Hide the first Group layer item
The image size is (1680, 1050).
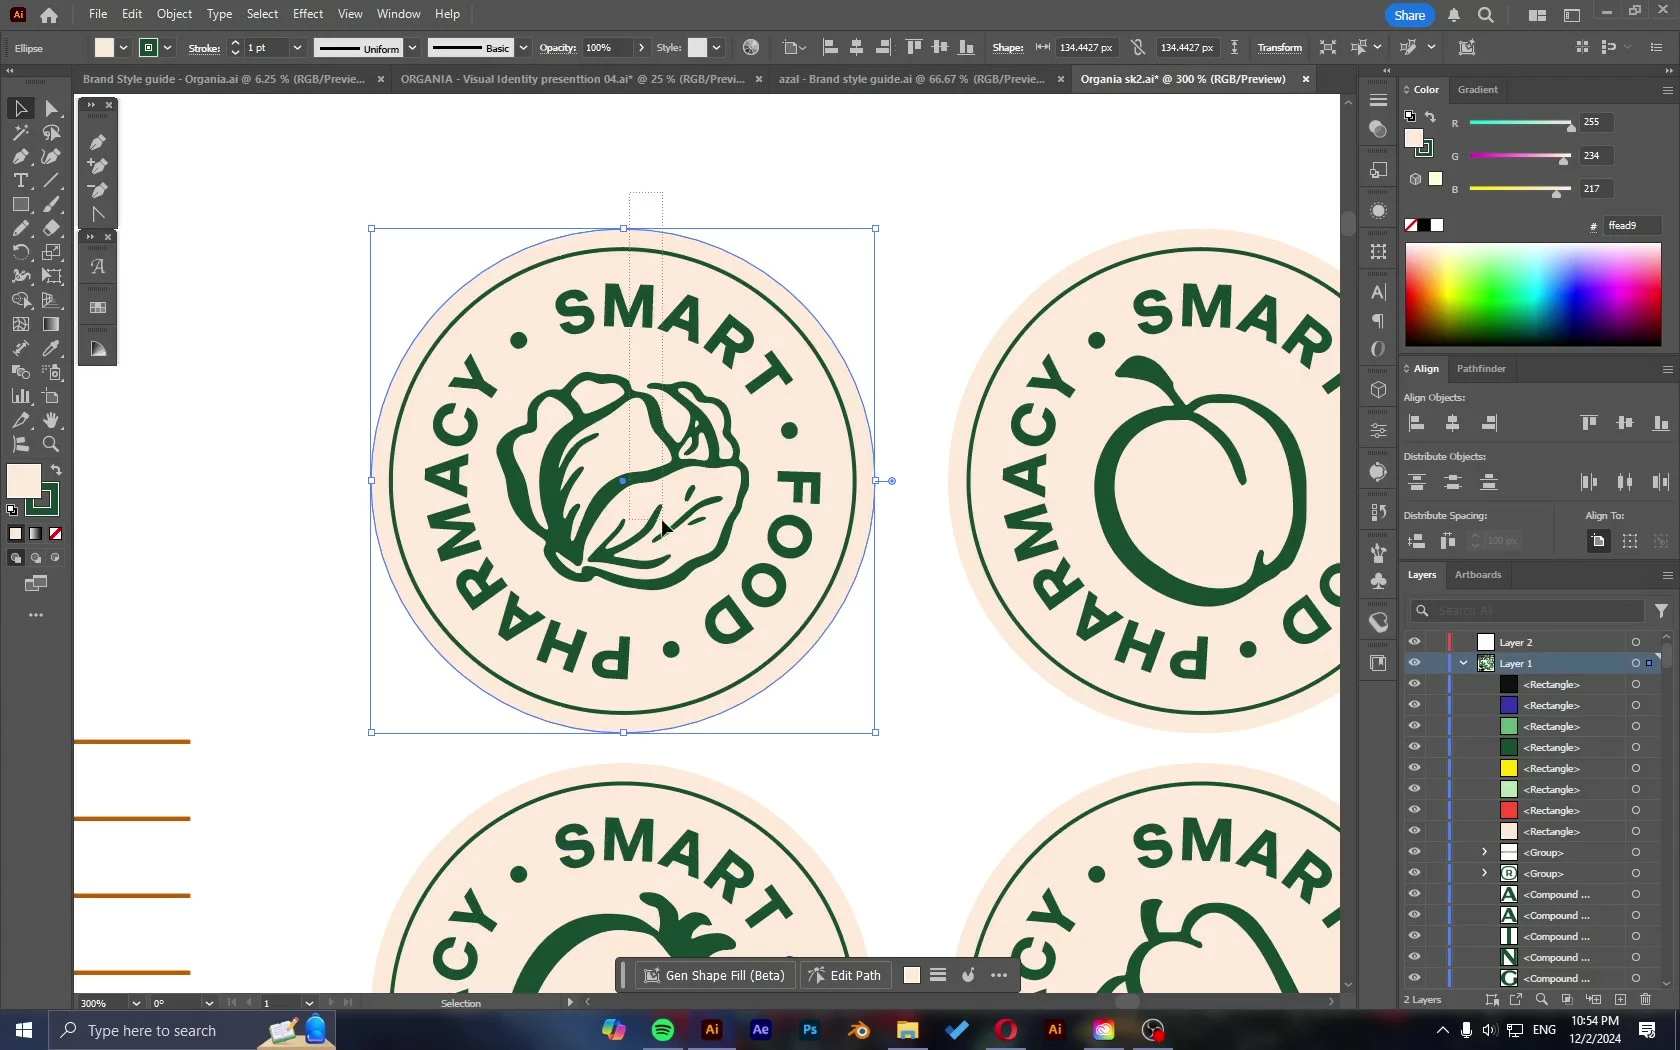1414,852
